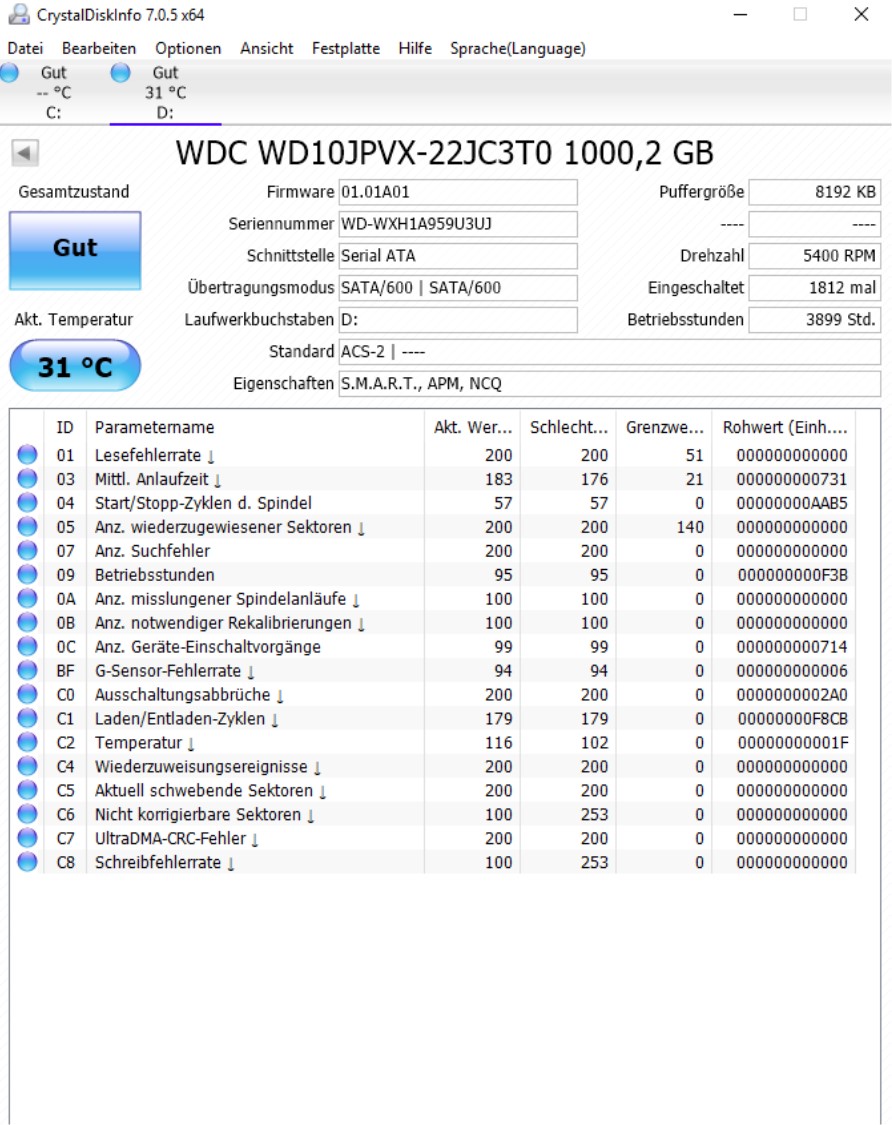Click the Eingeschaltet value 1812 mal
Viewport: 892px width, 1125px height.
(814, 288)
